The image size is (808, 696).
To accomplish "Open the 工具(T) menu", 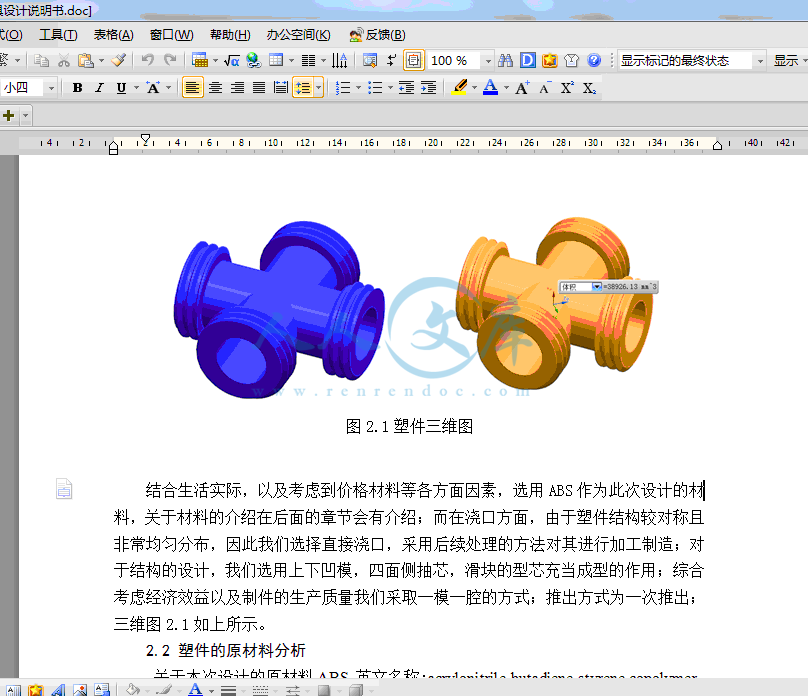I will point(58,35).
